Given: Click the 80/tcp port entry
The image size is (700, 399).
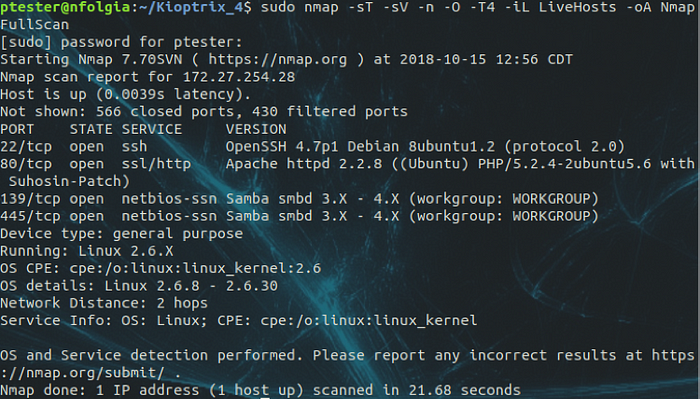Looking at the screenshot, I should [26, 164].
